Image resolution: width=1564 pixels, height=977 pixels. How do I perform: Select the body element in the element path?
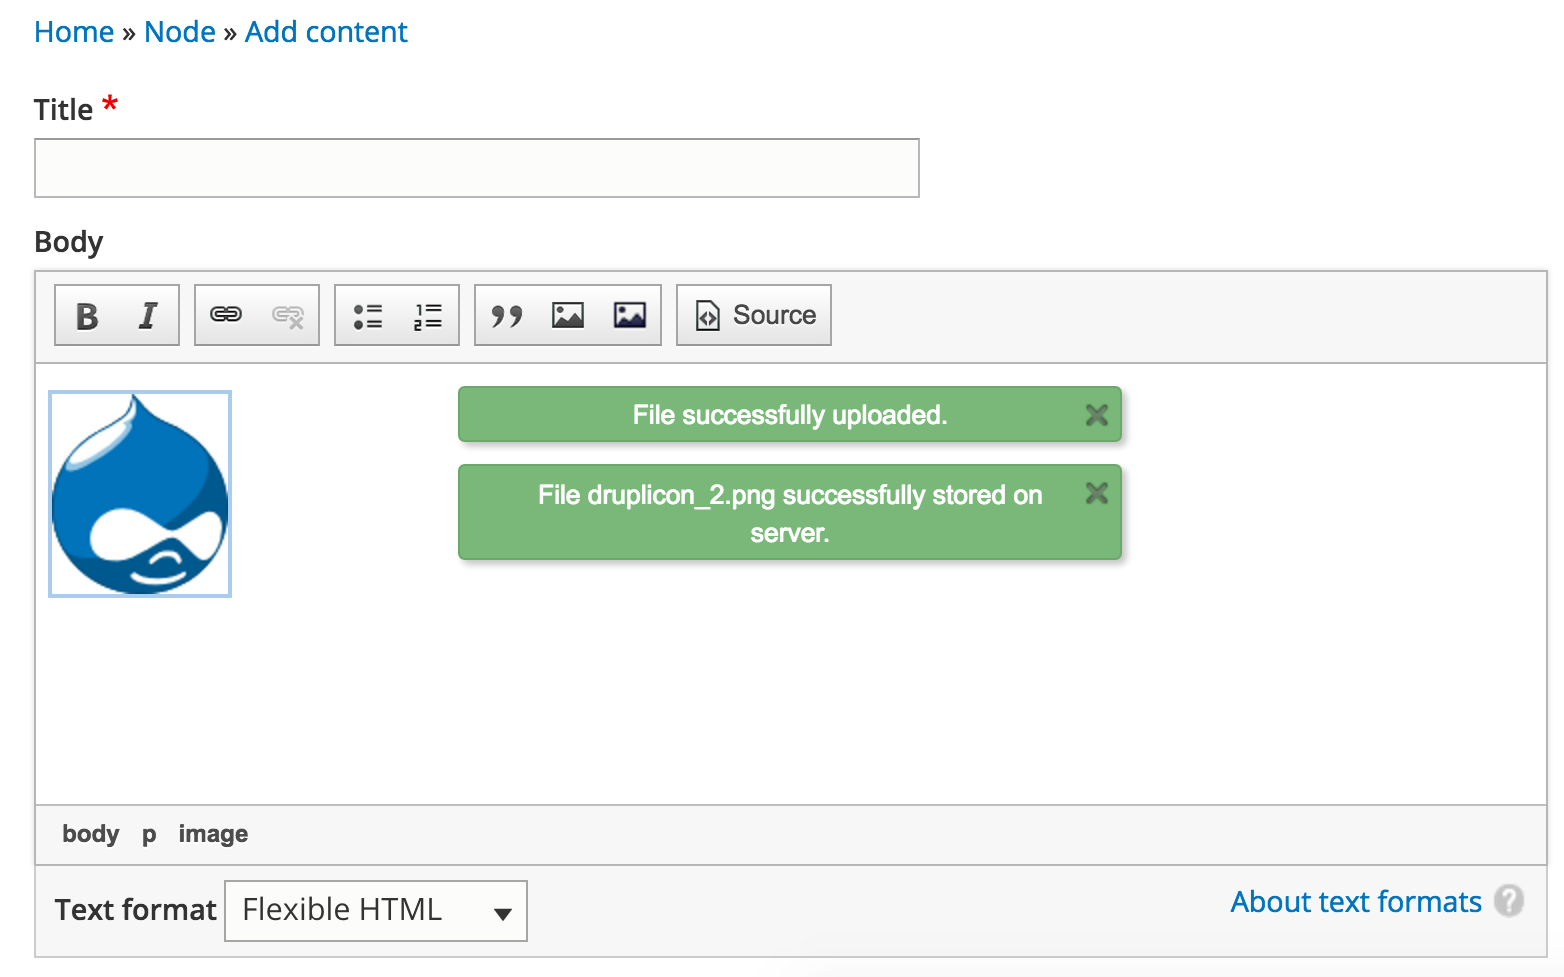click(x=90, y=833)
